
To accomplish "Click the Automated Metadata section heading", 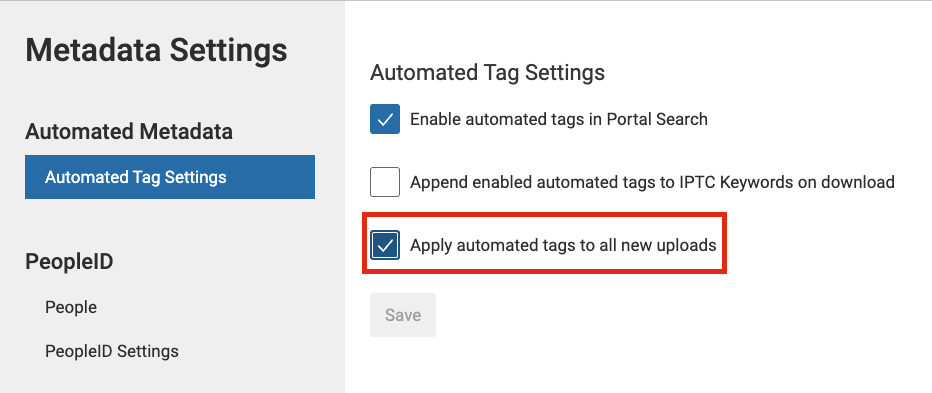I will click(x=128, y=132).
